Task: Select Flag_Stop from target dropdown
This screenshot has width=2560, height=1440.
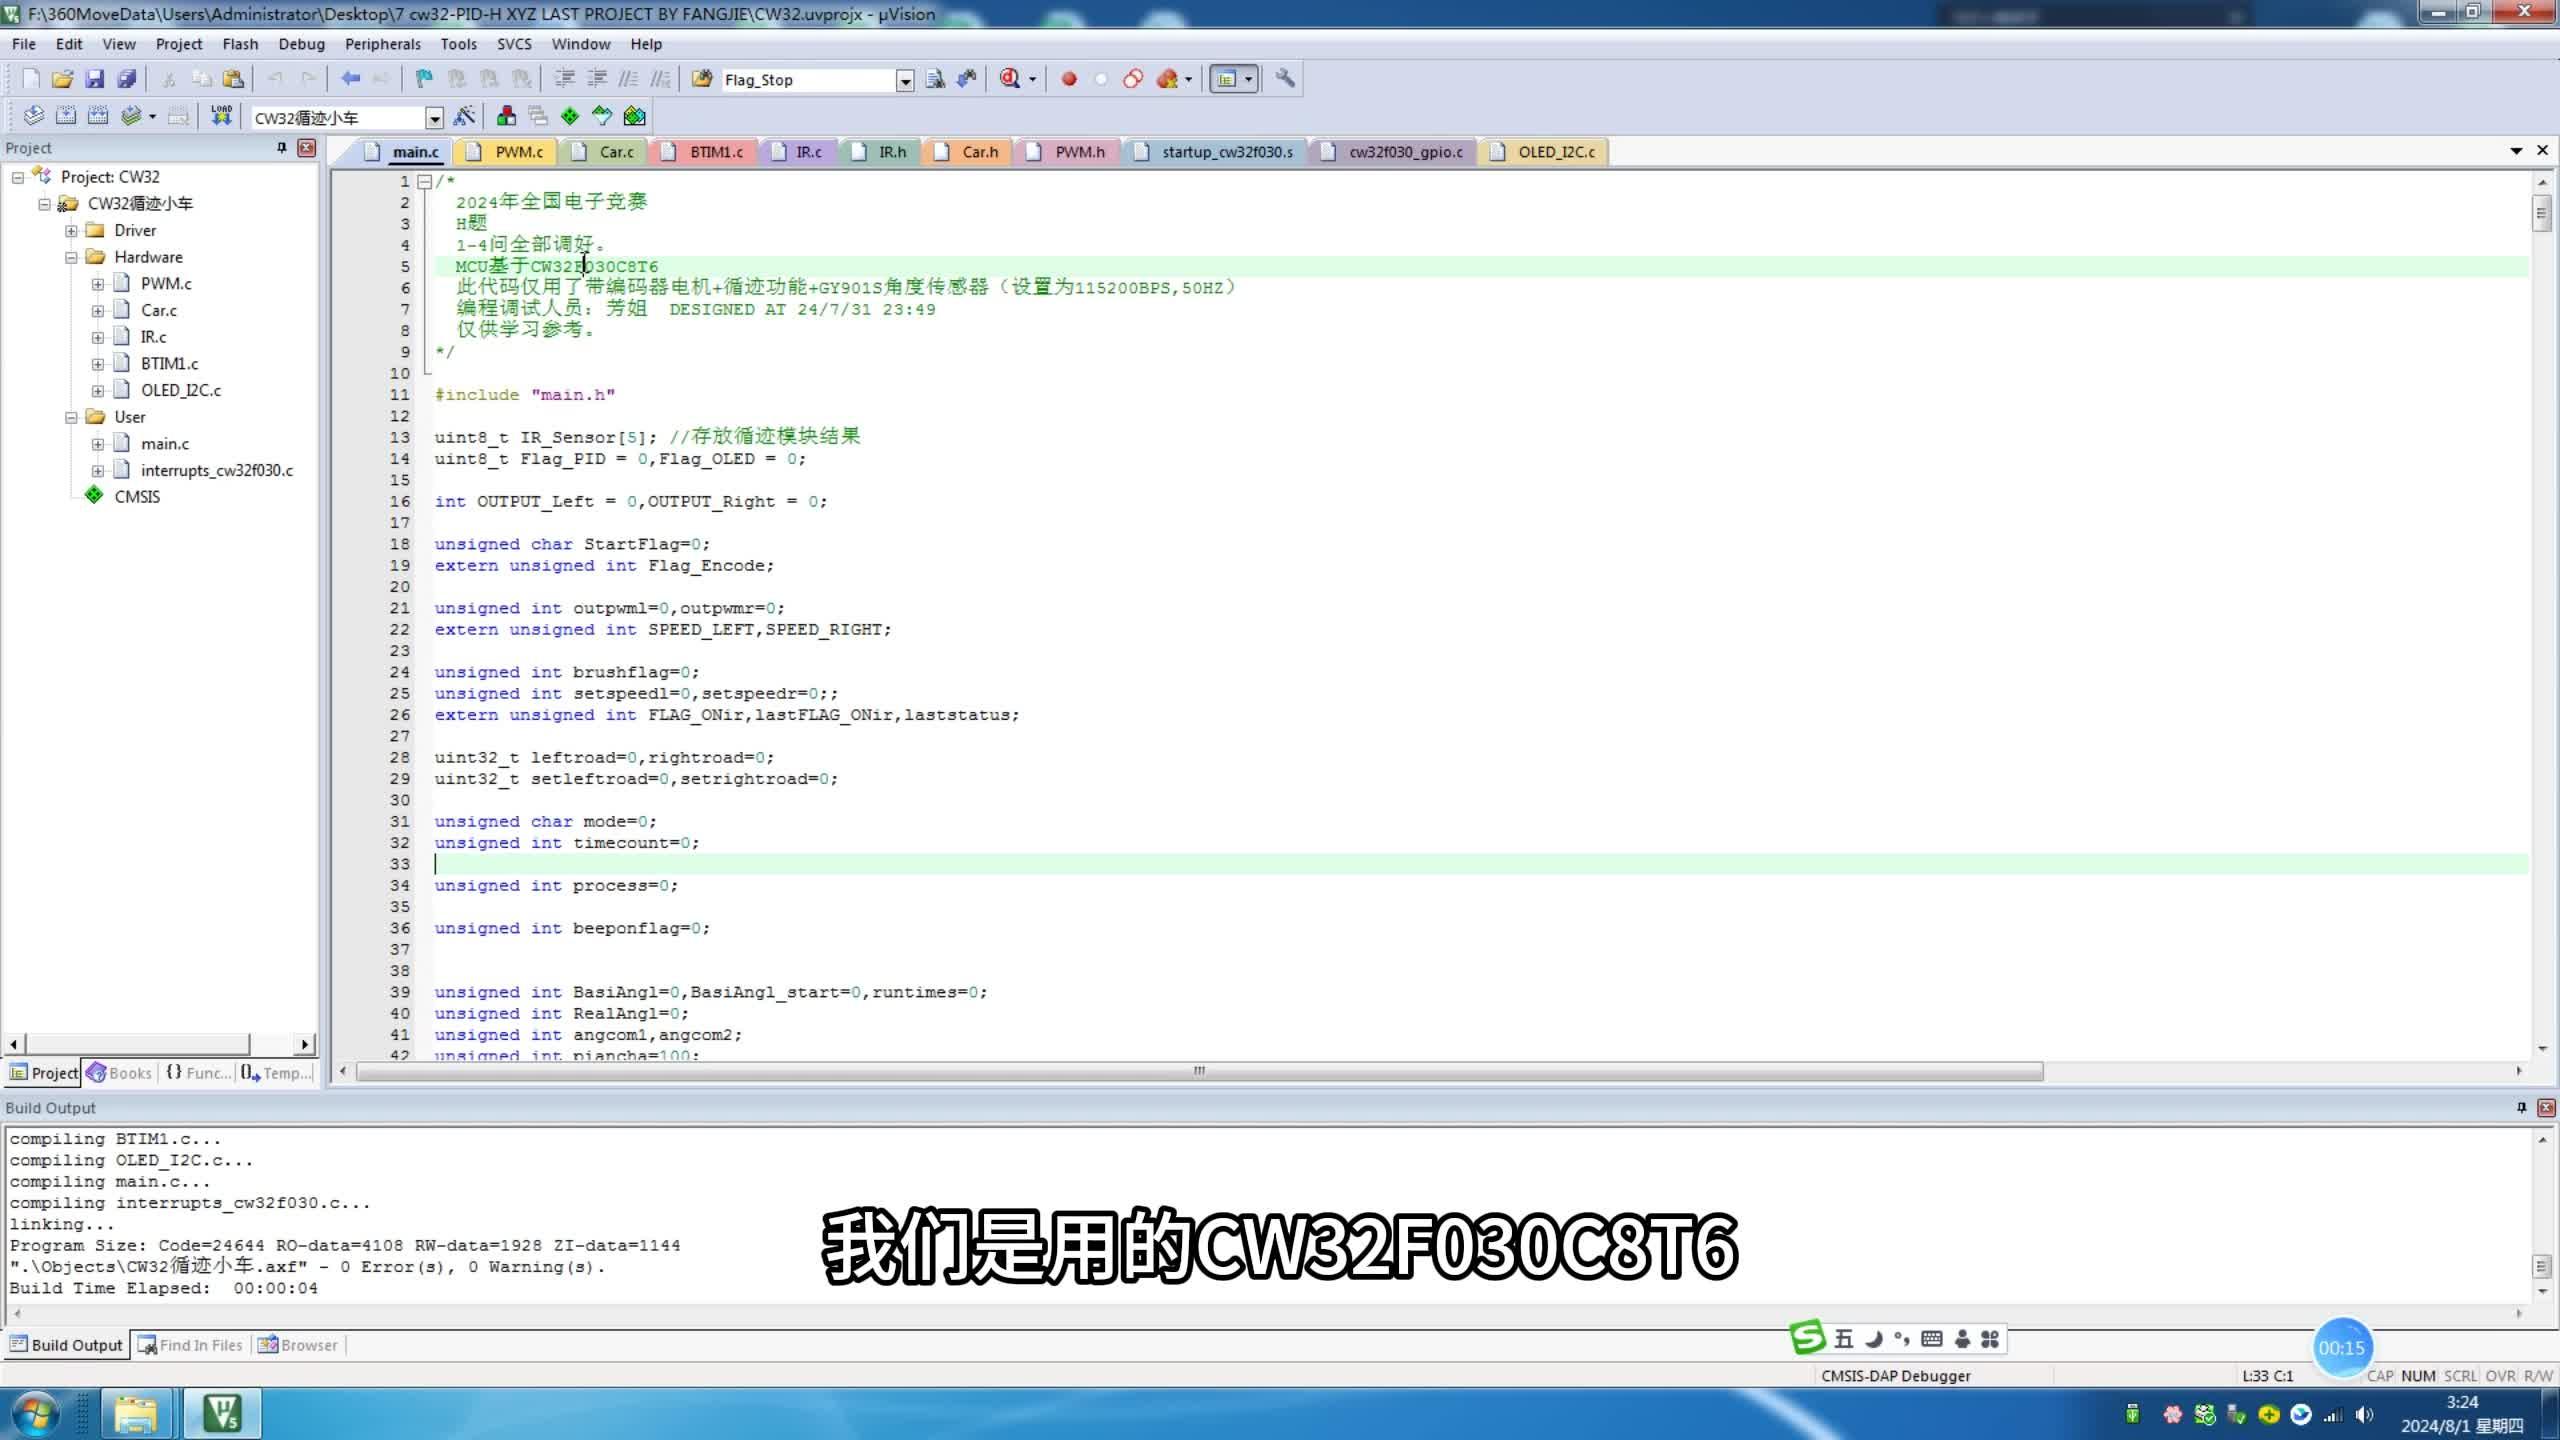Action: coord(814,79)
